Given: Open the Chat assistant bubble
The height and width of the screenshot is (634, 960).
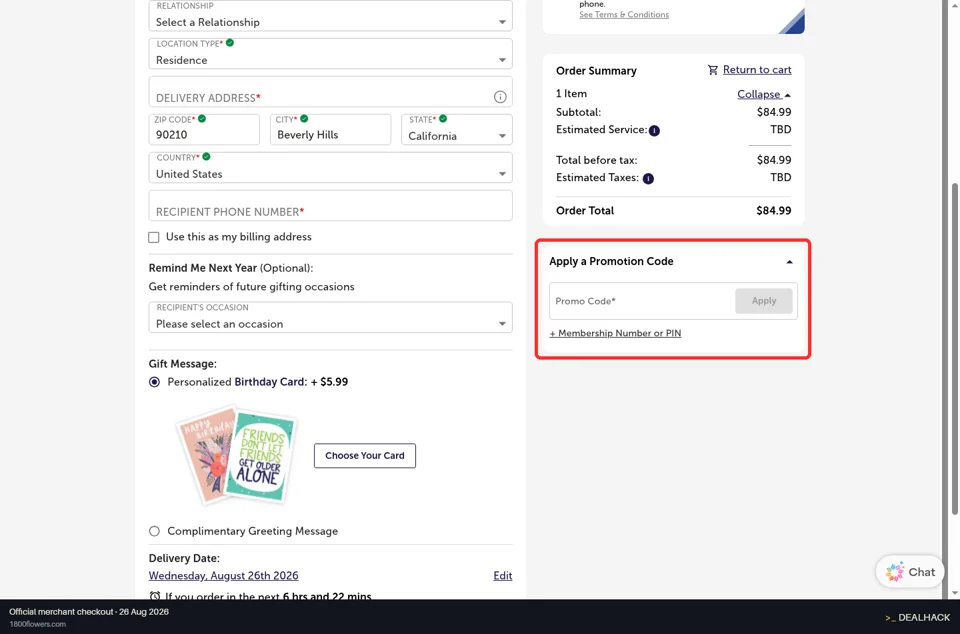Looking at the screenshot, I should (910, 572).
